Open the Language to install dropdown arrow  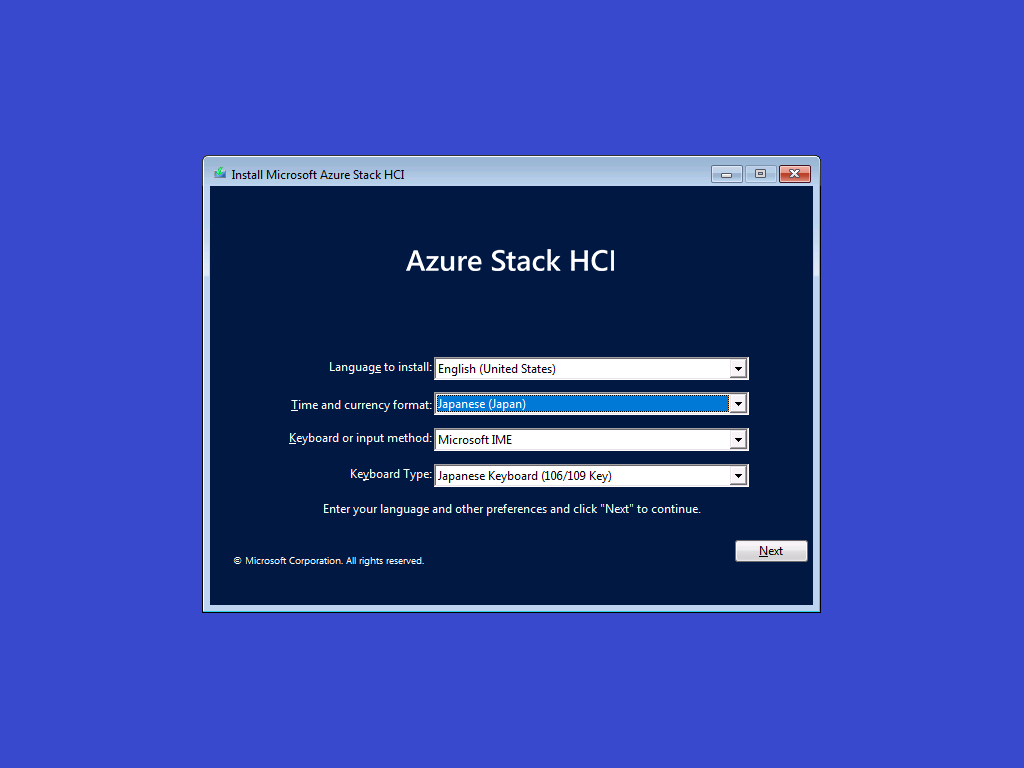coord(739,368)
